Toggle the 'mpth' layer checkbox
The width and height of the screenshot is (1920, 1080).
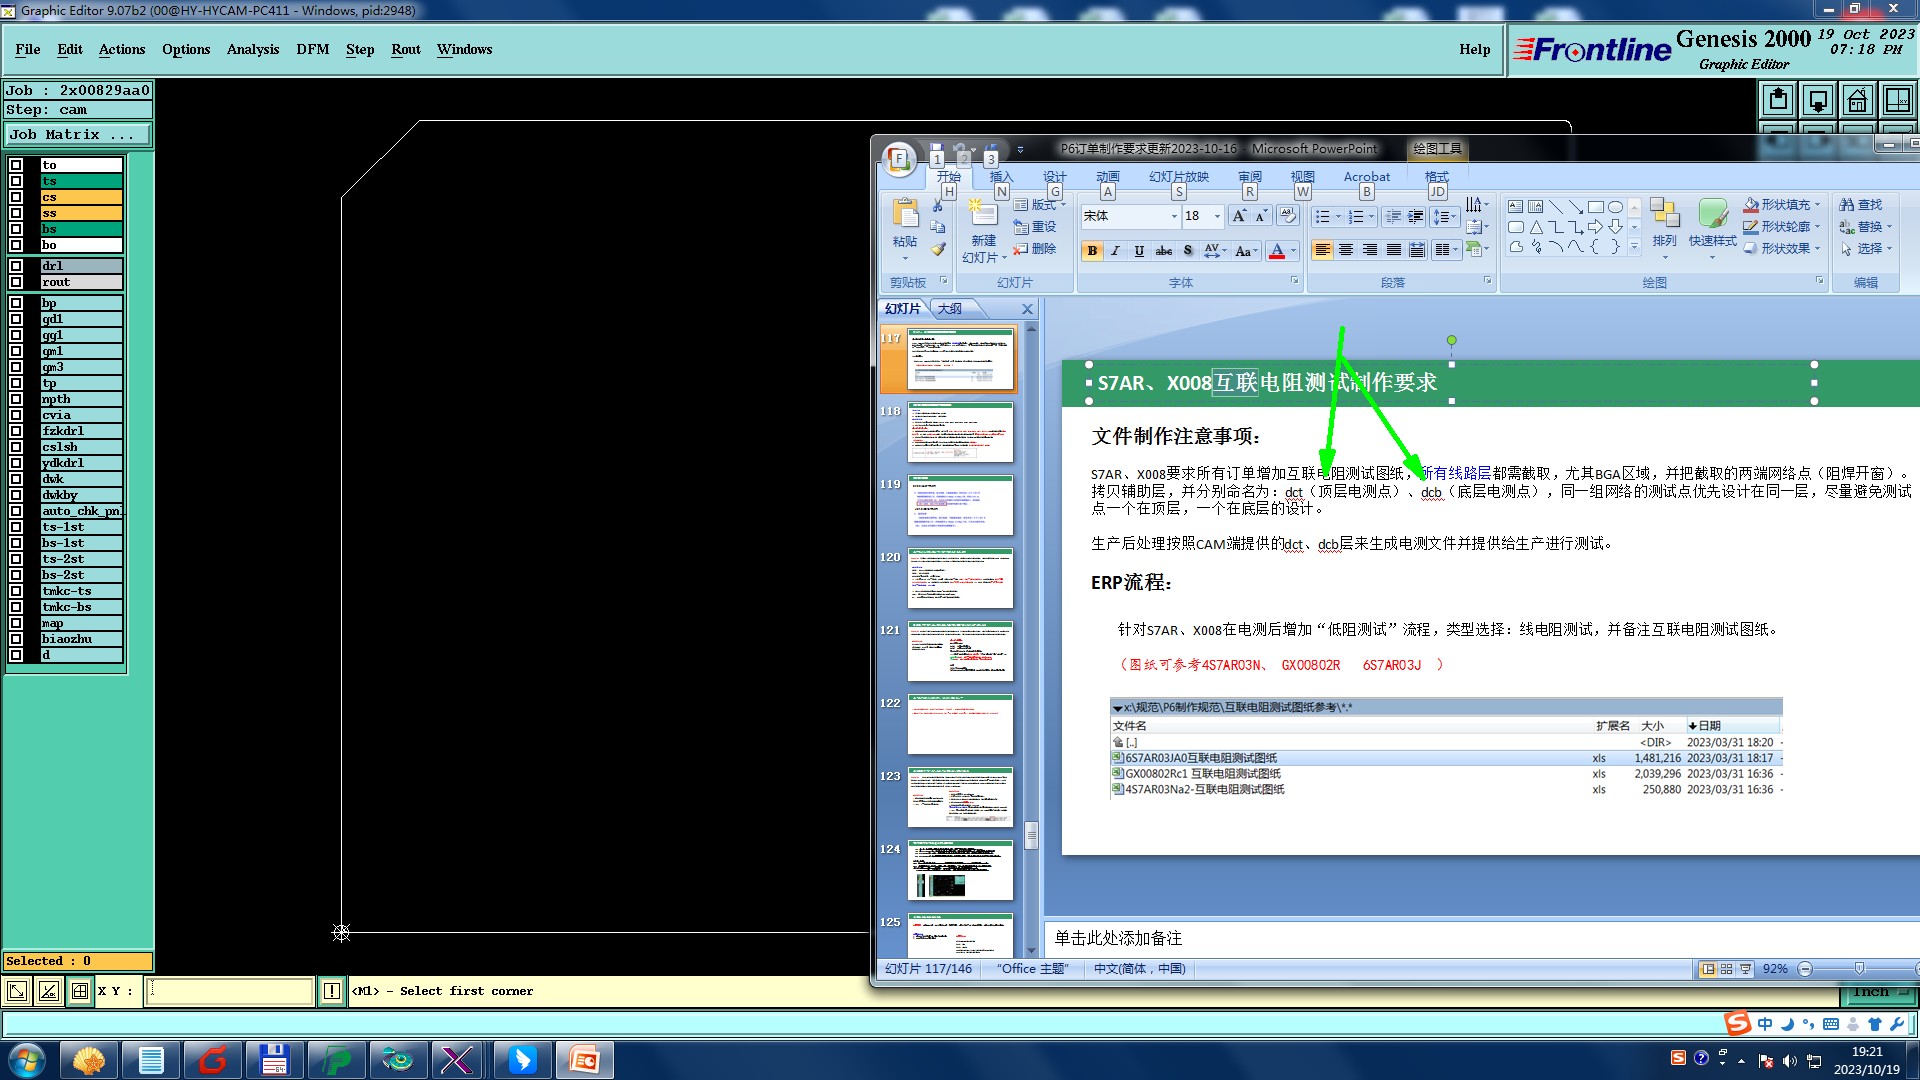(16, 399)
